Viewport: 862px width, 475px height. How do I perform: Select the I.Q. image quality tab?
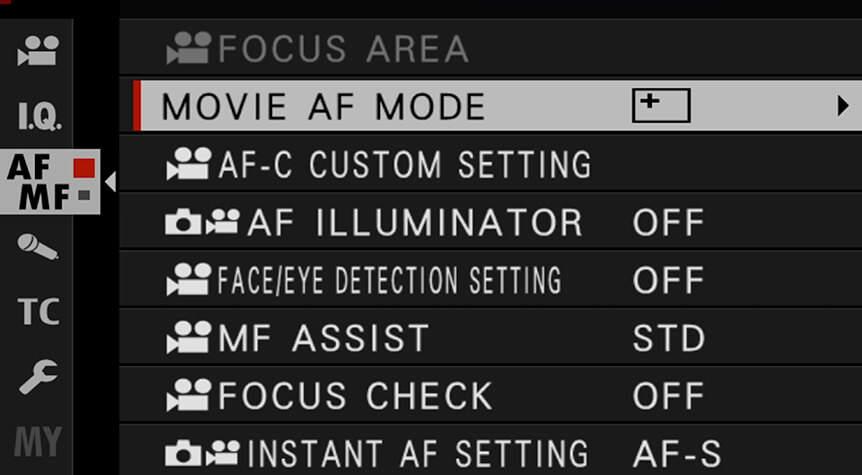39,116
